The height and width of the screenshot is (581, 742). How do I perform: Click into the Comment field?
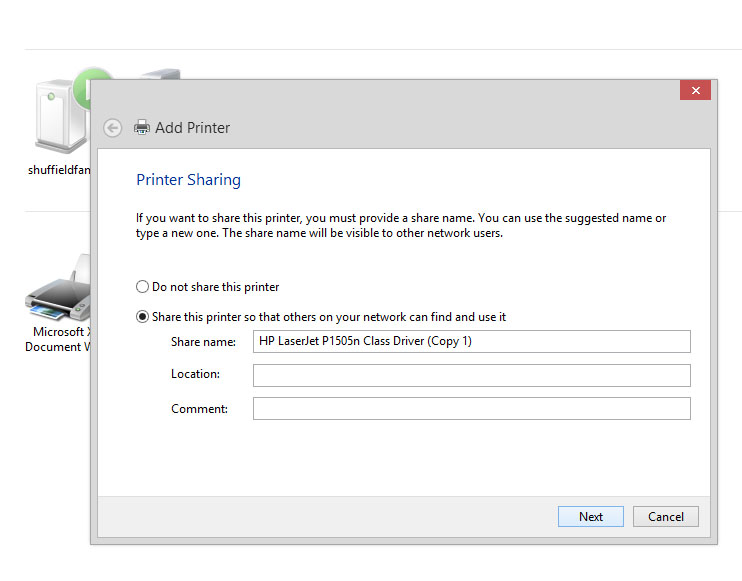click(x=472, y=408)
